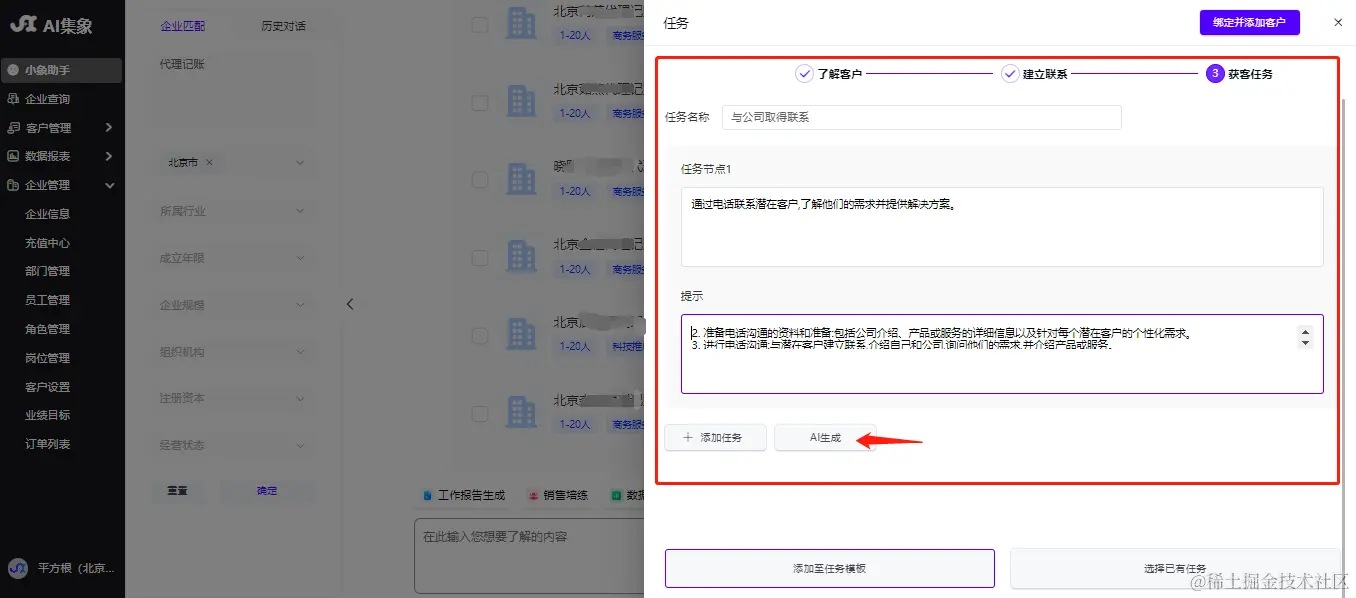Click into the 任务节点1 text area

tap(1002, 226)
